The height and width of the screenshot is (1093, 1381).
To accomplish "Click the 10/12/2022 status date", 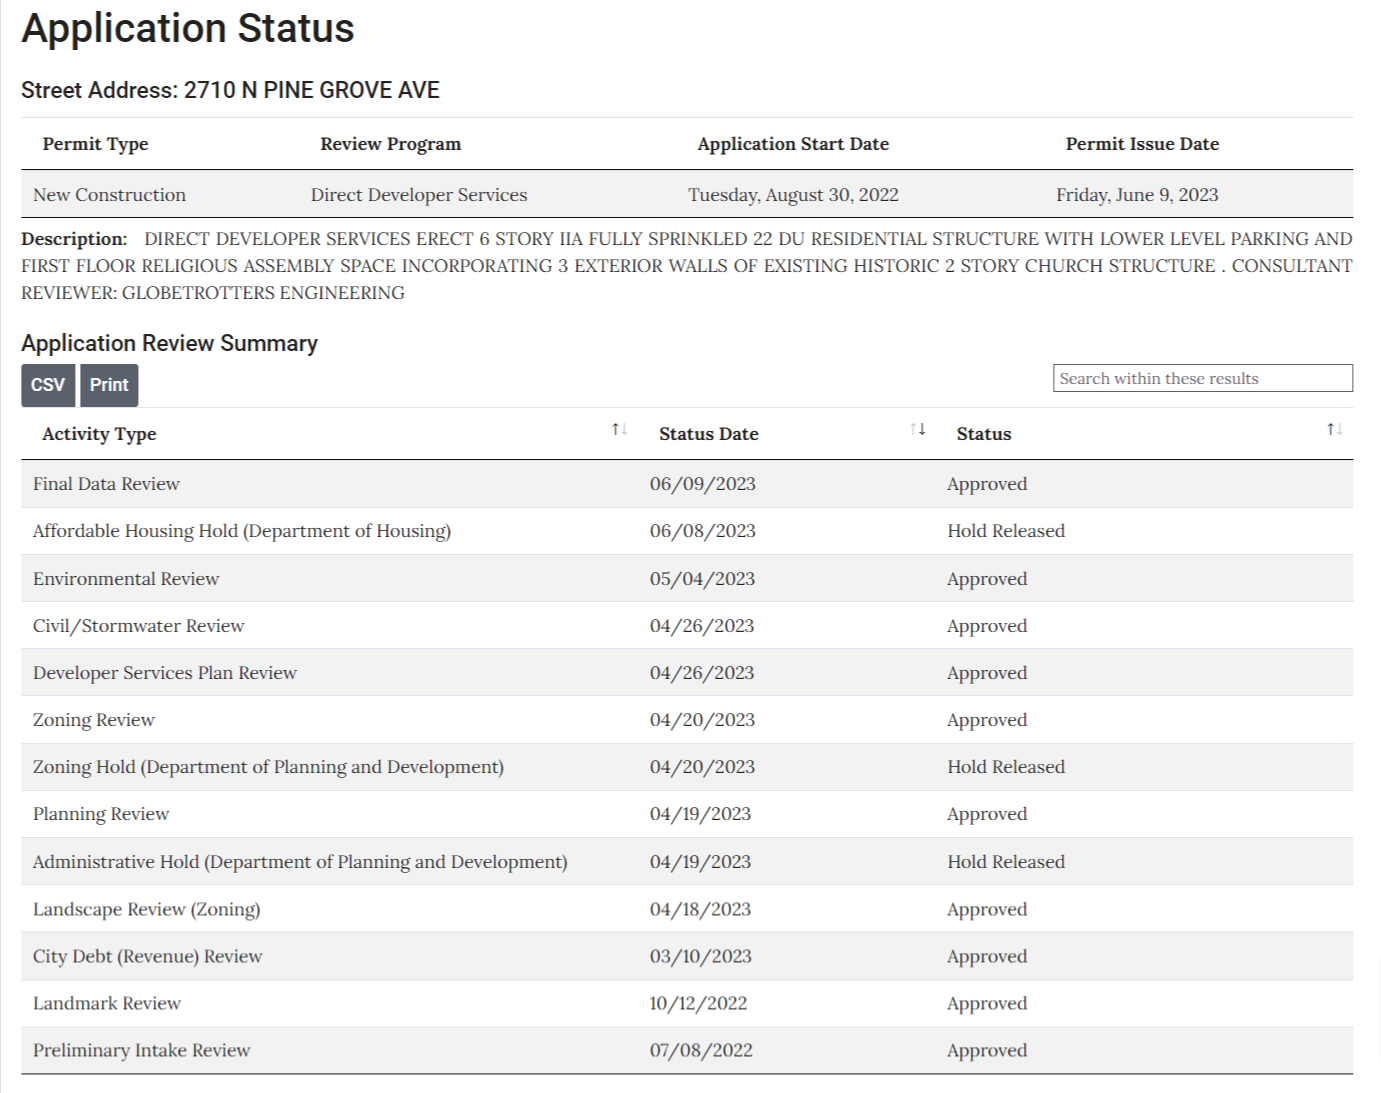I will 698,1003.
